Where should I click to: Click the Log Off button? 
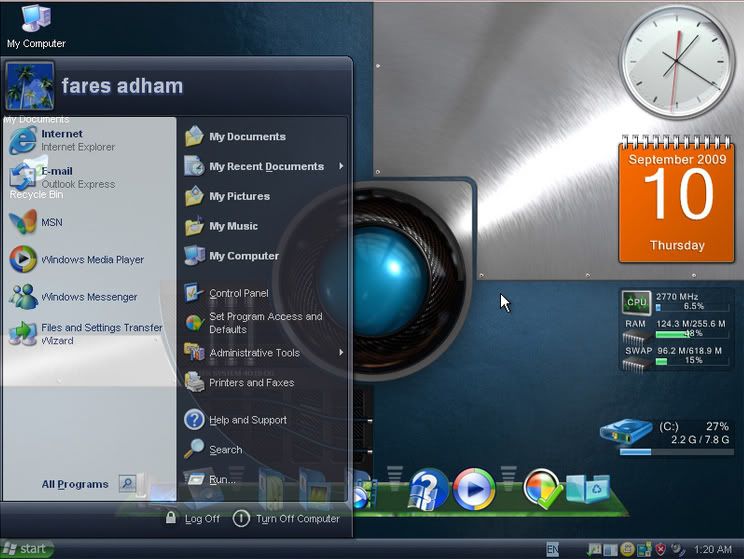click(x=193, y=519)
